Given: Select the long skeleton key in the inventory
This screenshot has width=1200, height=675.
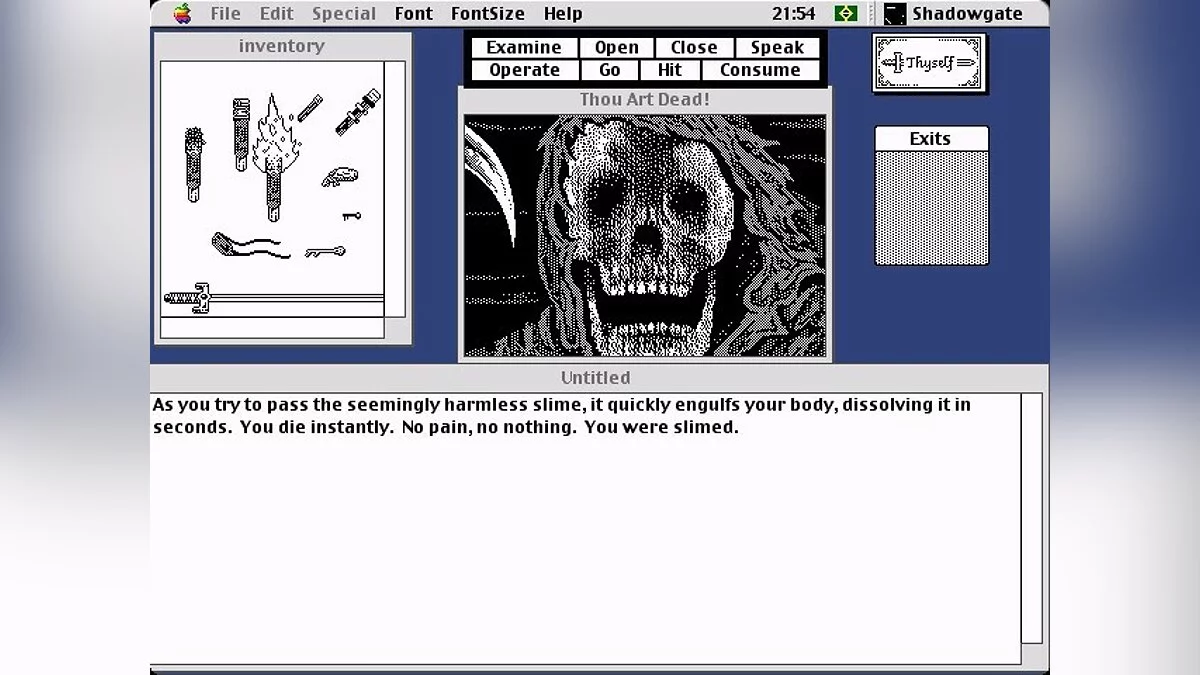Looking at the screenshot, I should [325, 251].
